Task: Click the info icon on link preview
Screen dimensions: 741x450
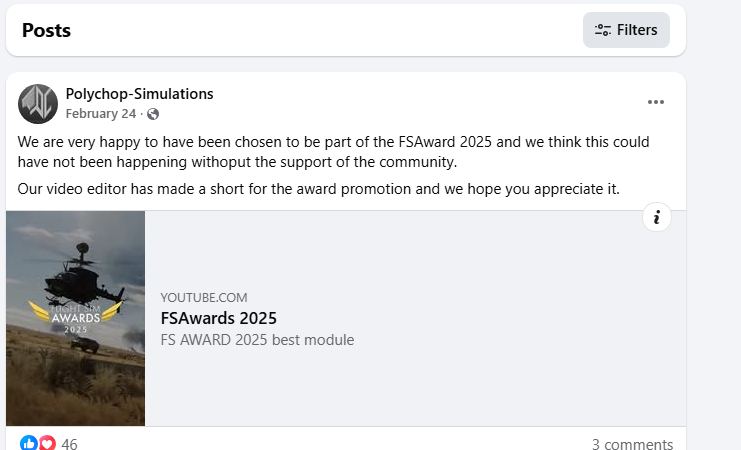Action: 657,217
